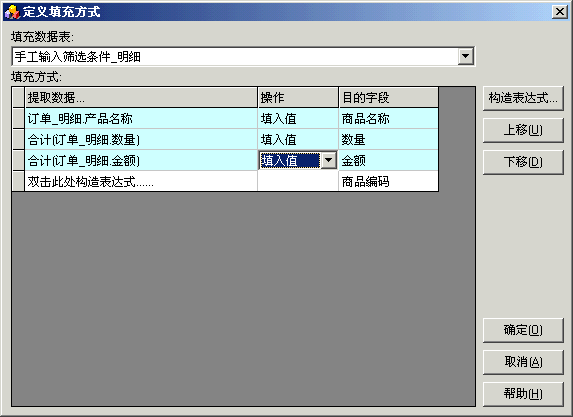Select the 合计(订单_明细.数量) expression cell
The image size is (573, 417).
(x=141, y=140)
